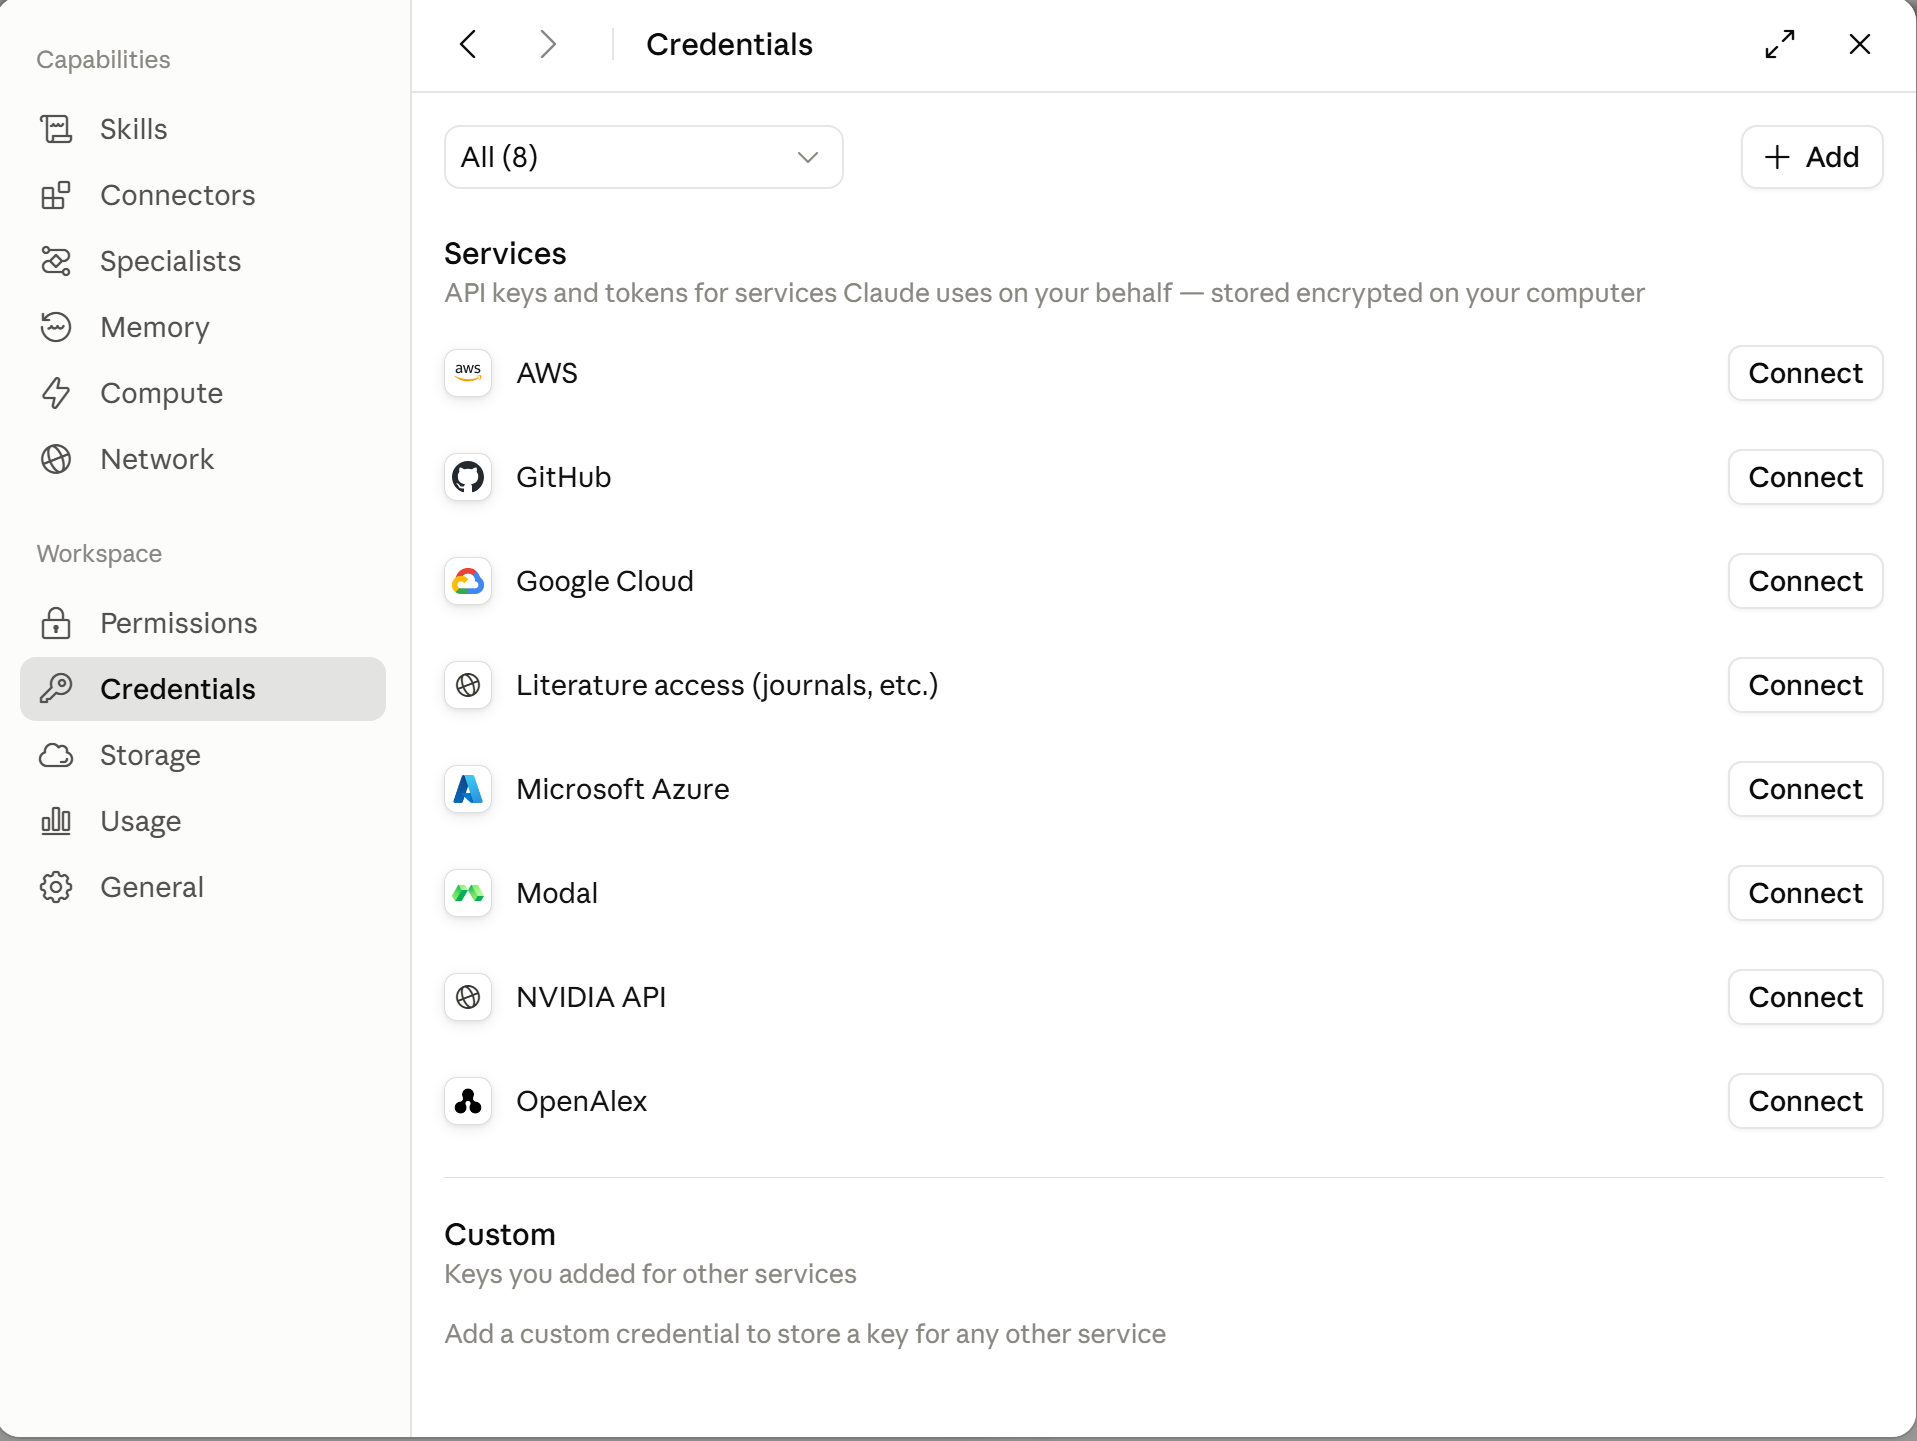
Task: Click the Google Cloud logo icon
Action: pos(468,581)
